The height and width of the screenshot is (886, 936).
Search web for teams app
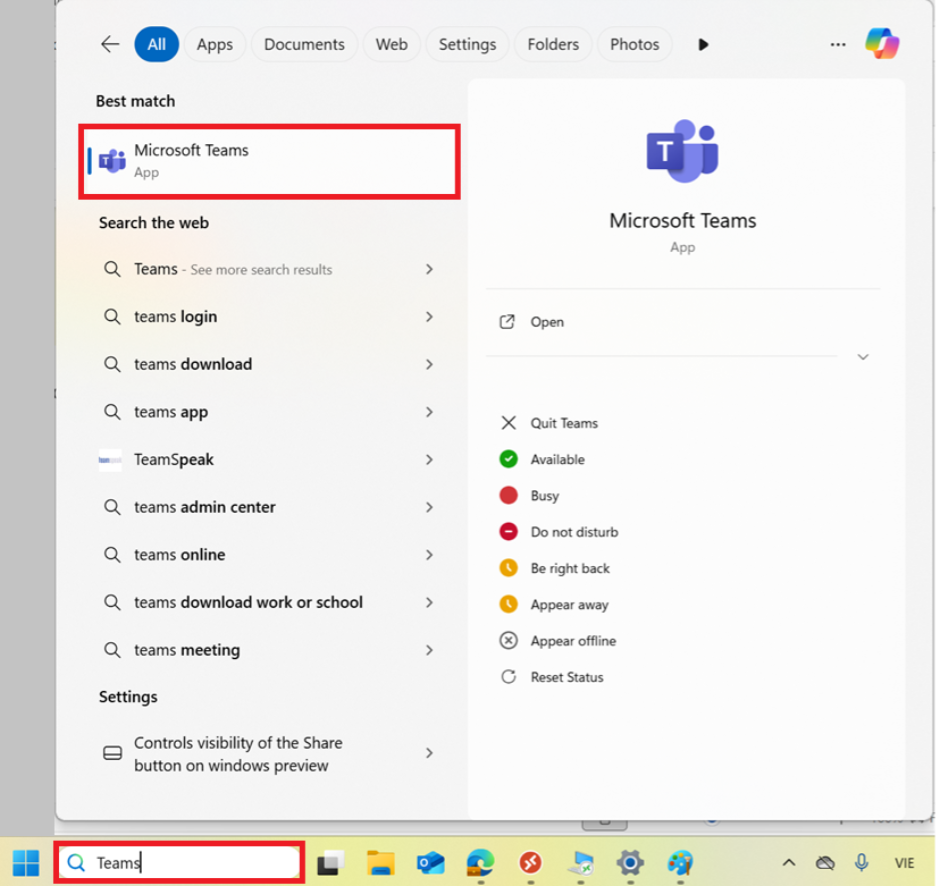click(x=171, y=412)
